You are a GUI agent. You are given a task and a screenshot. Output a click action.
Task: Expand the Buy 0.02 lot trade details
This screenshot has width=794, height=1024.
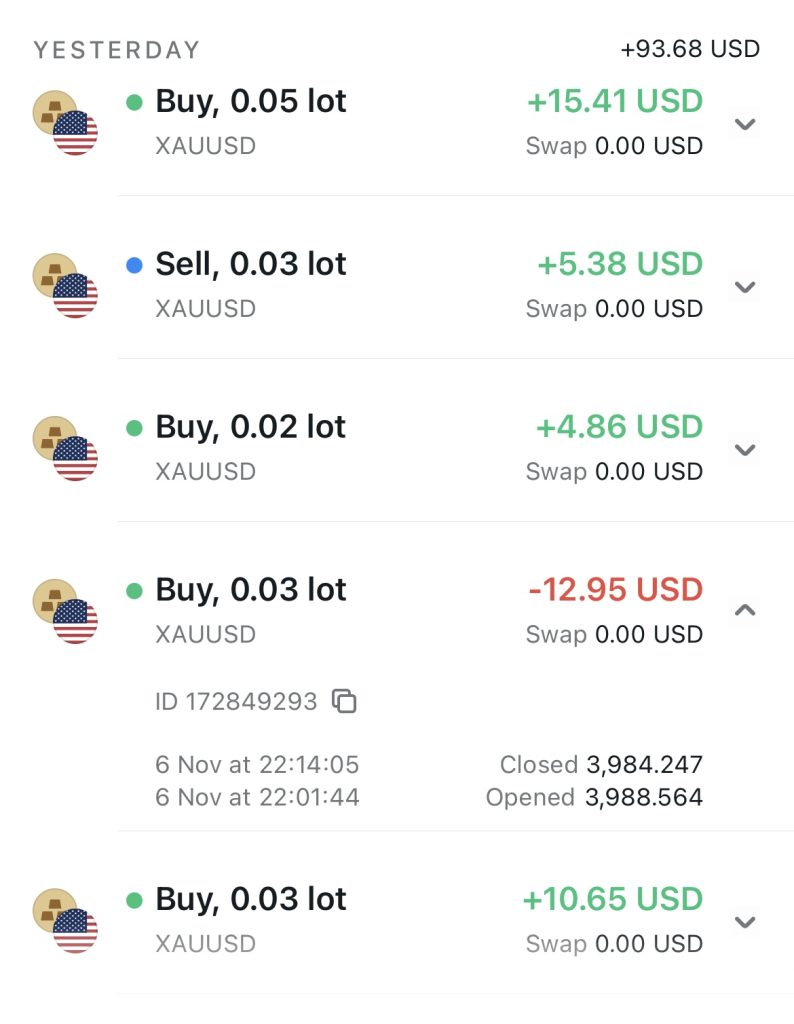pos(744,450)
